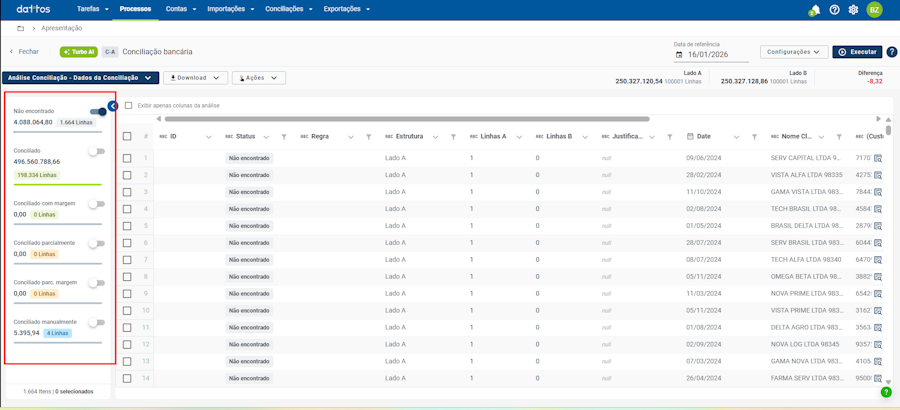
Task: Open detail icon on SERV CAPITAL row
Action: (x=878, y=158)
